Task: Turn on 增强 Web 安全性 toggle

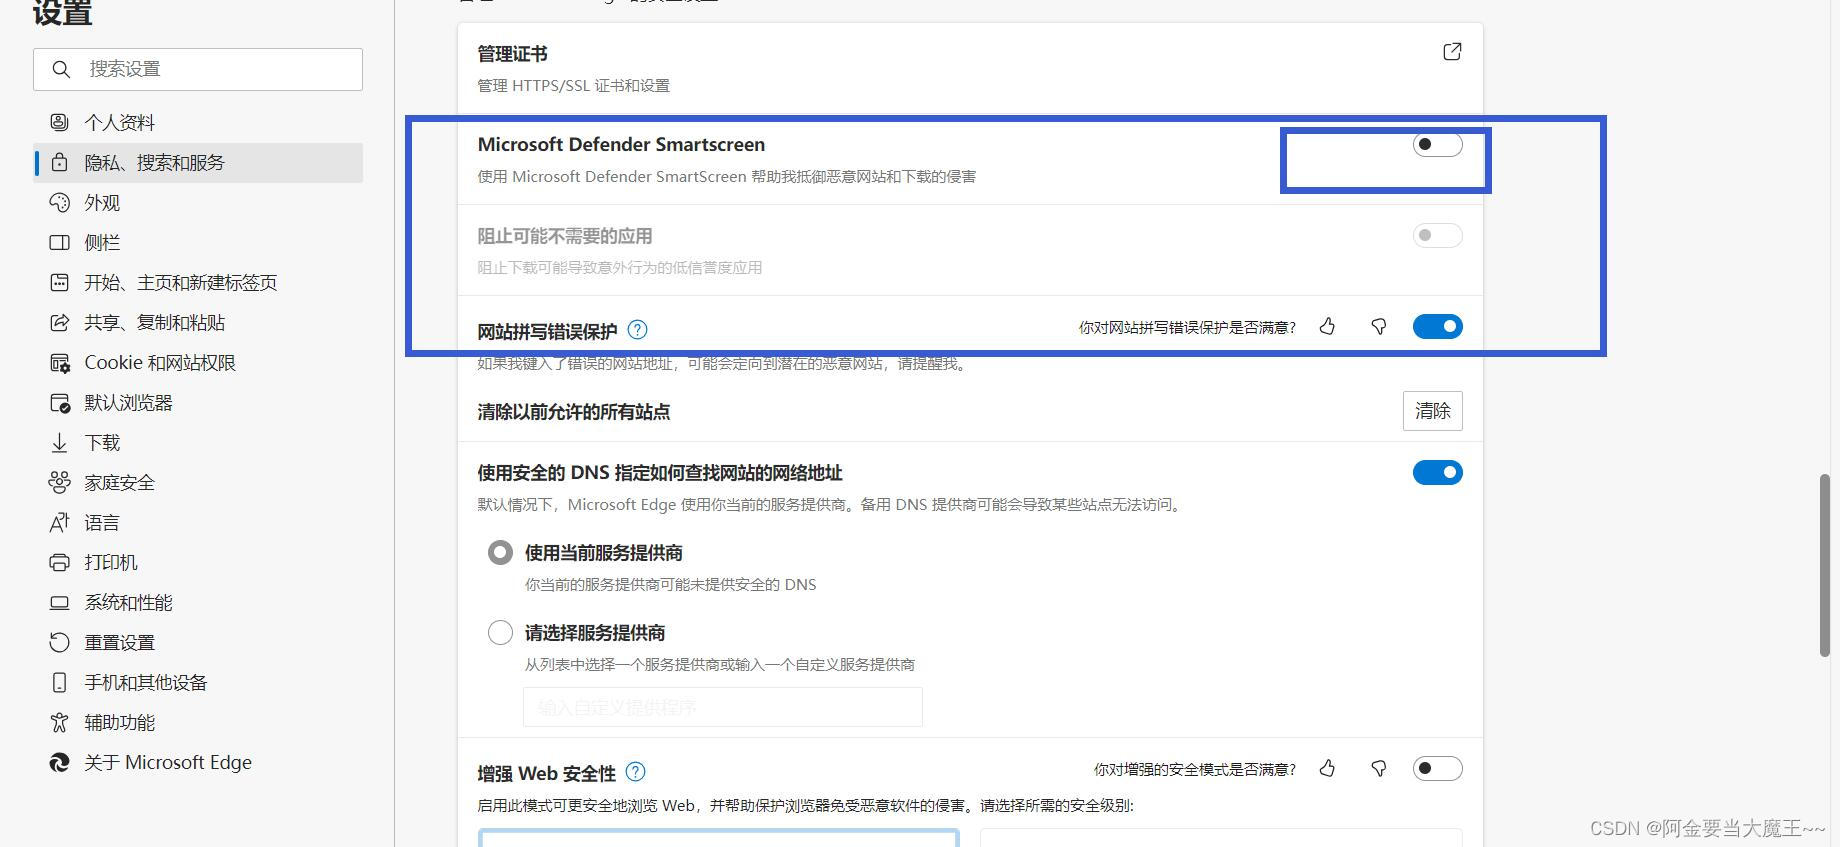Action: point(1437,768)
